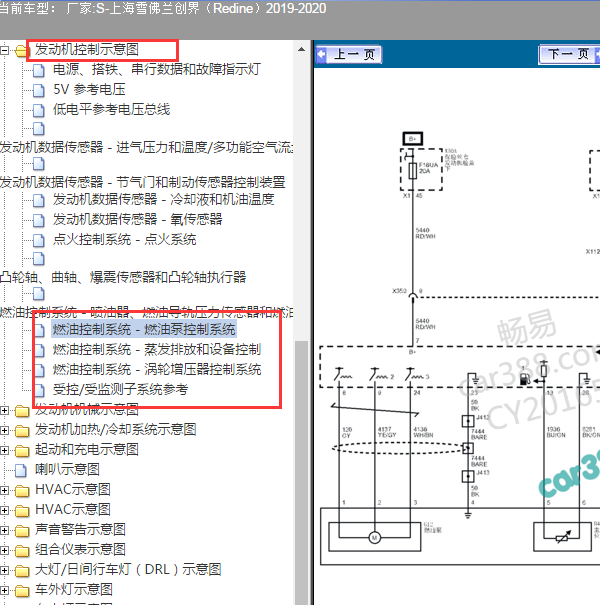Screen dimensions: 600x605
Task: Open 发动机数据传感器 - 氧传感器 diagram
Action: coord(137,220)
